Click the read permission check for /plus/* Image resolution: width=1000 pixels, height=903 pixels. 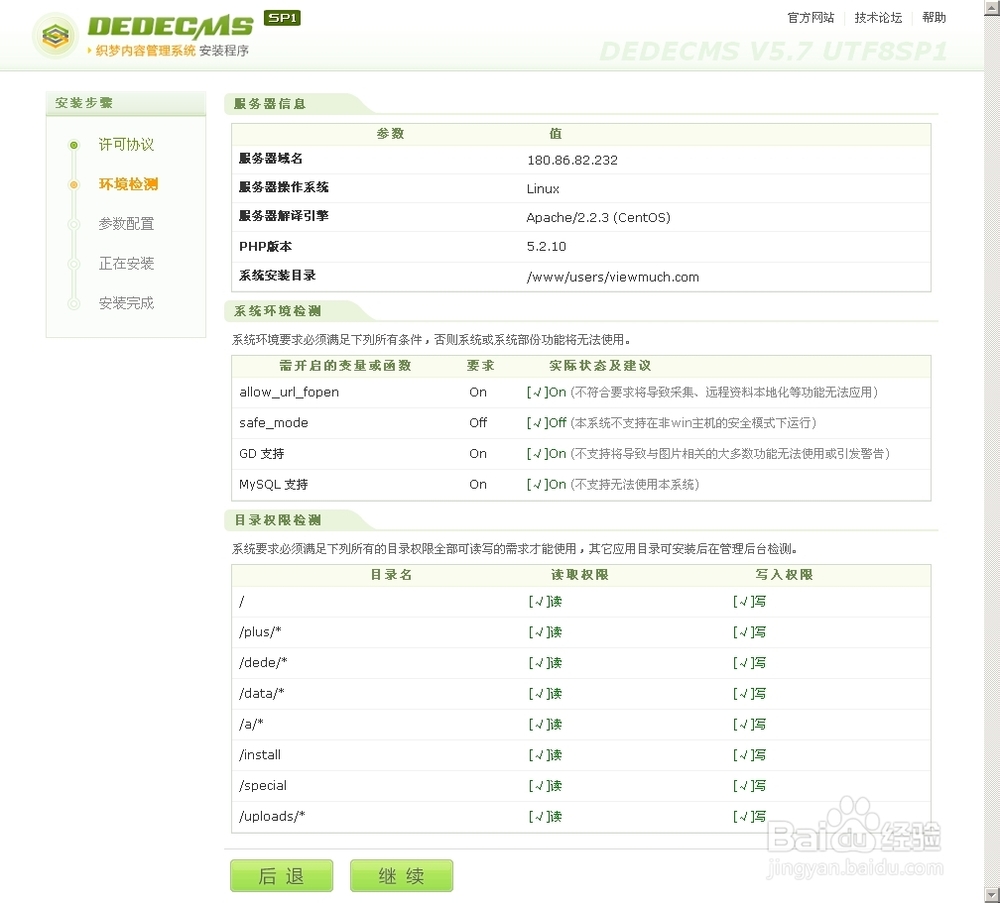pos(545,632)
